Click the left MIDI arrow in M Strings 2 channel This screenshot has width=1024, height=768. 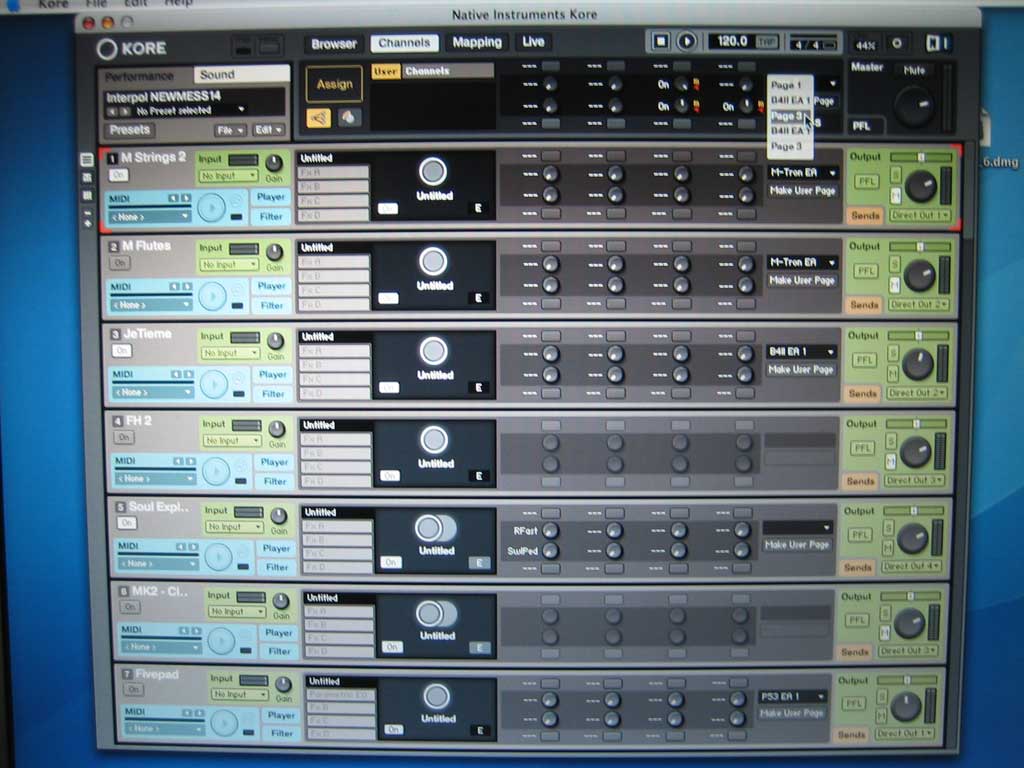click(x=173, y=198)
